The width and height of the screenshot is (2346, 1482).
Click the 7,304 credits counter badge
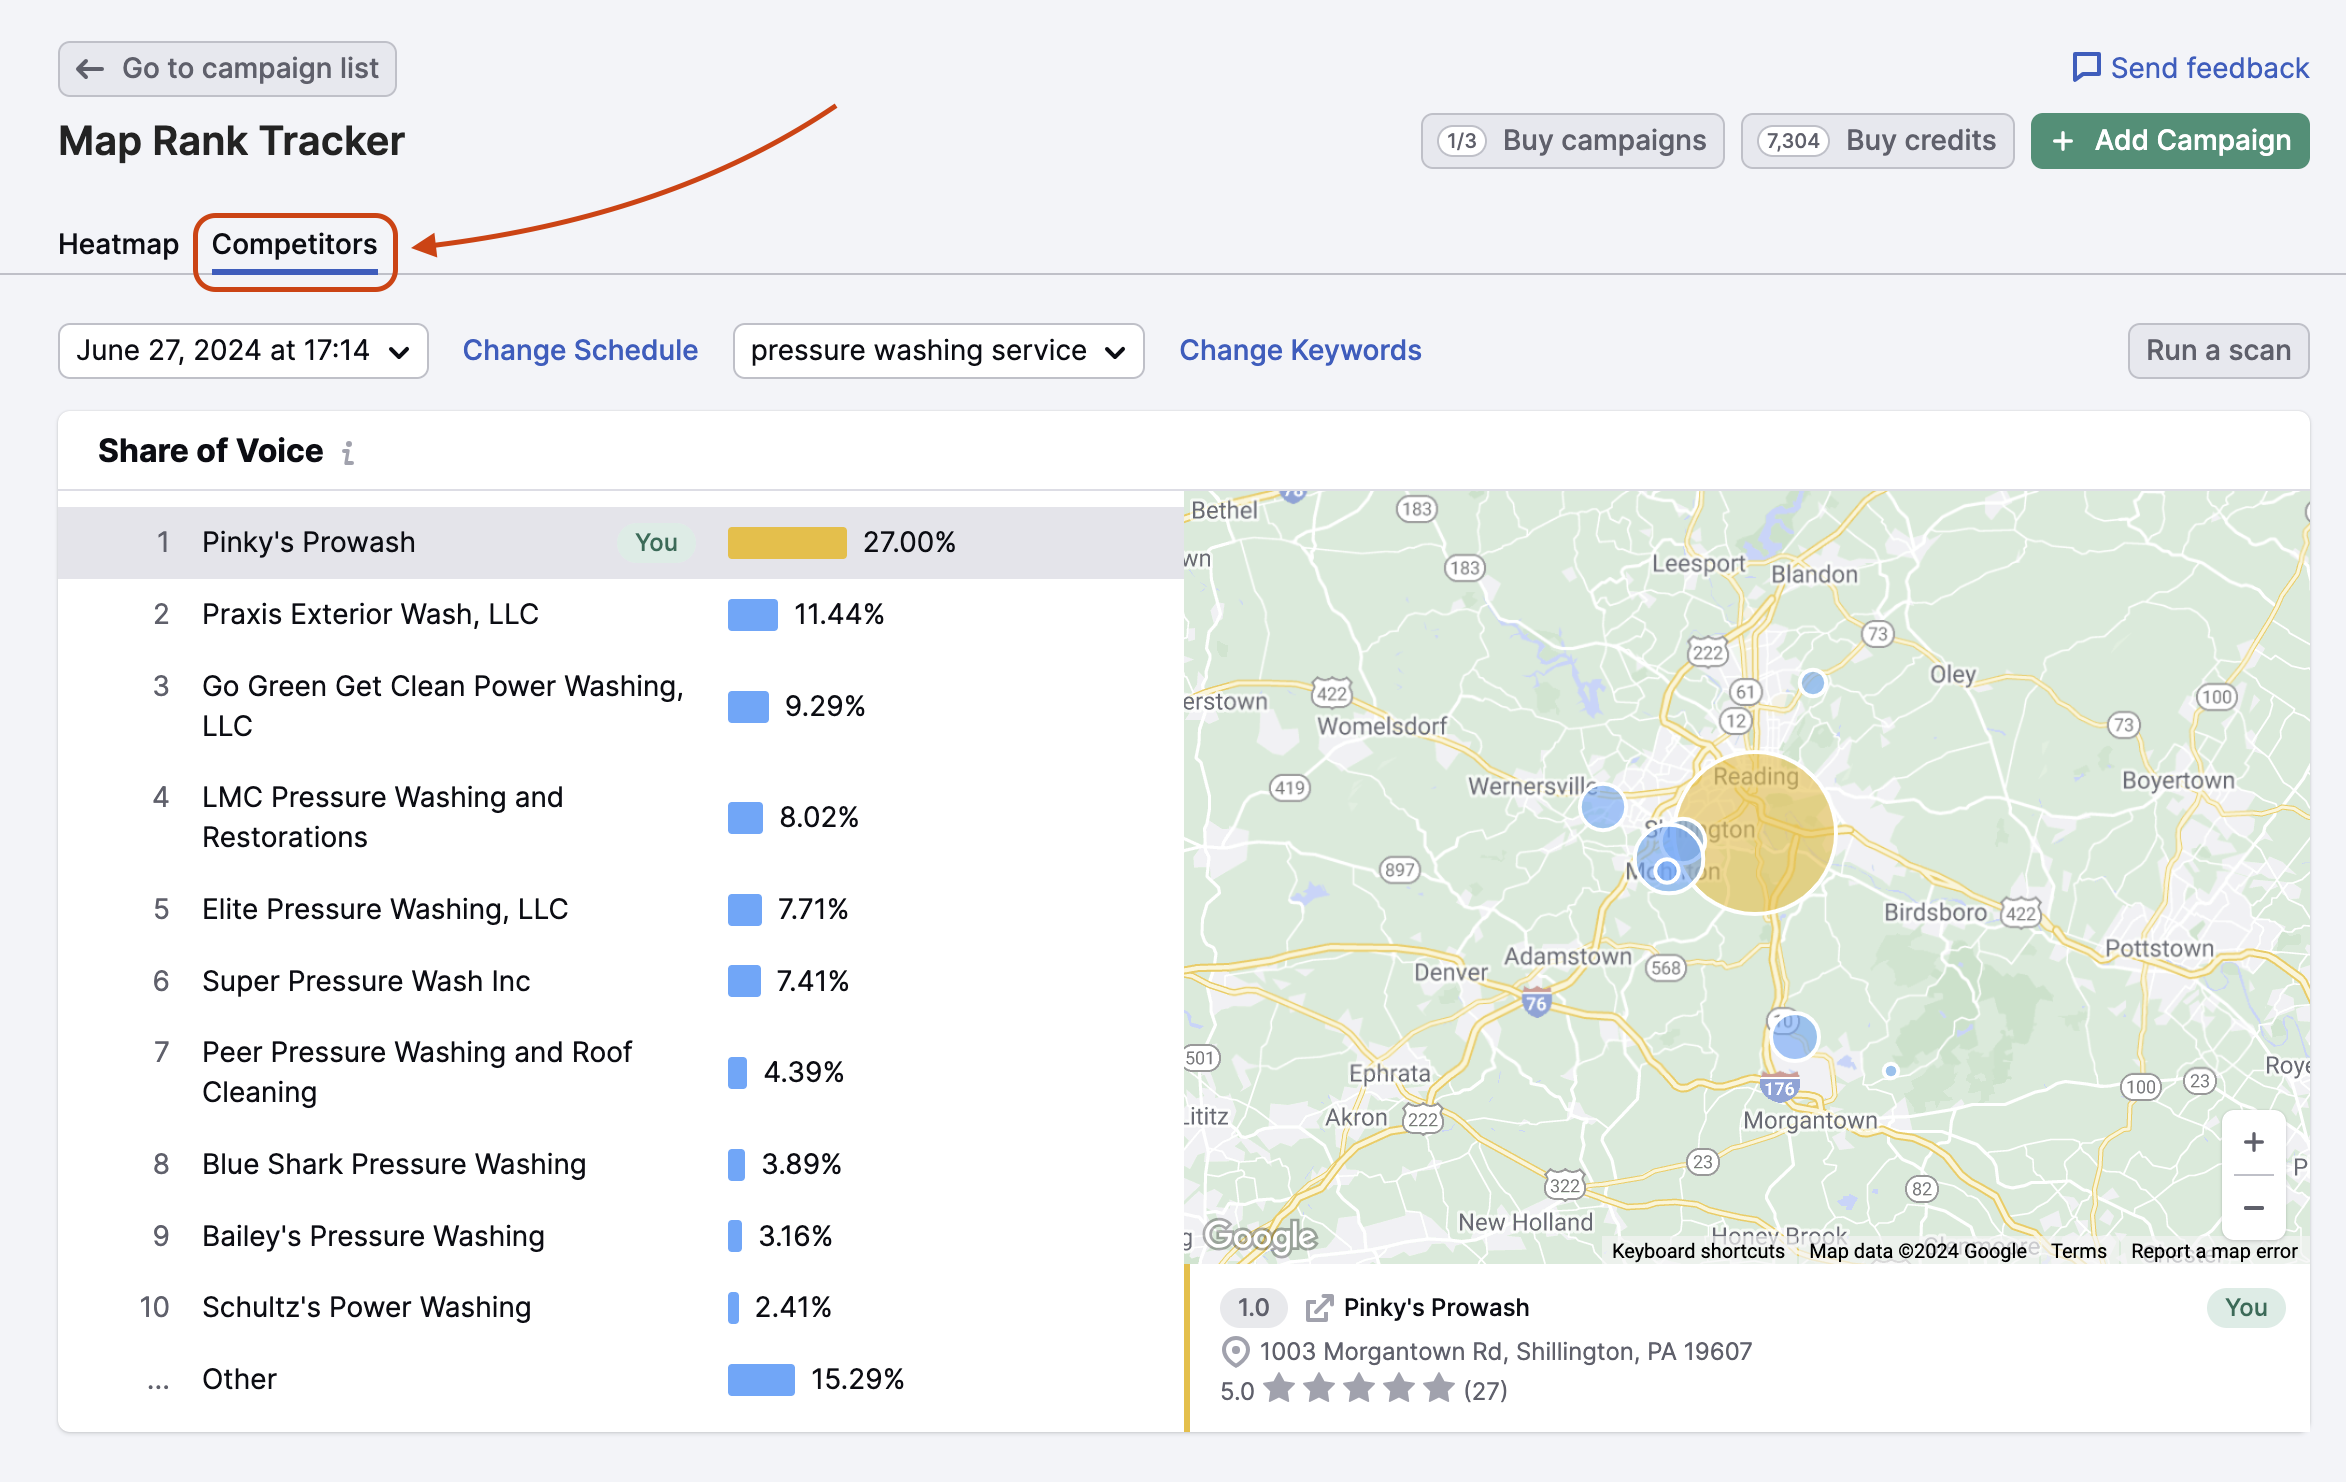click(1793, 141)
